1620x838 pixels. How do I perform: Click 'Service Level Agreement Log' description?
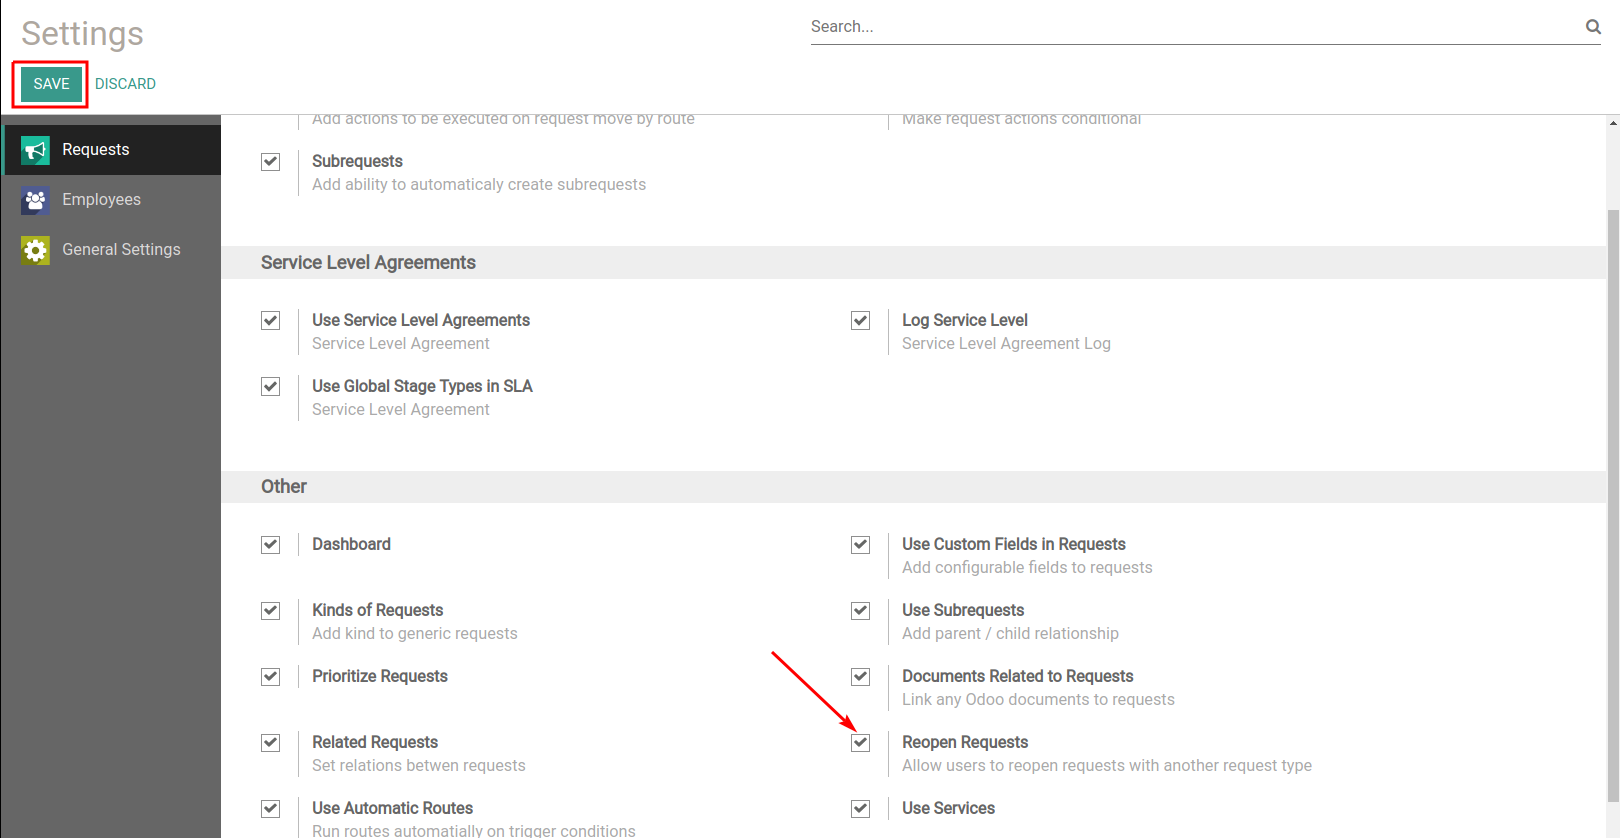[1006, 344]
